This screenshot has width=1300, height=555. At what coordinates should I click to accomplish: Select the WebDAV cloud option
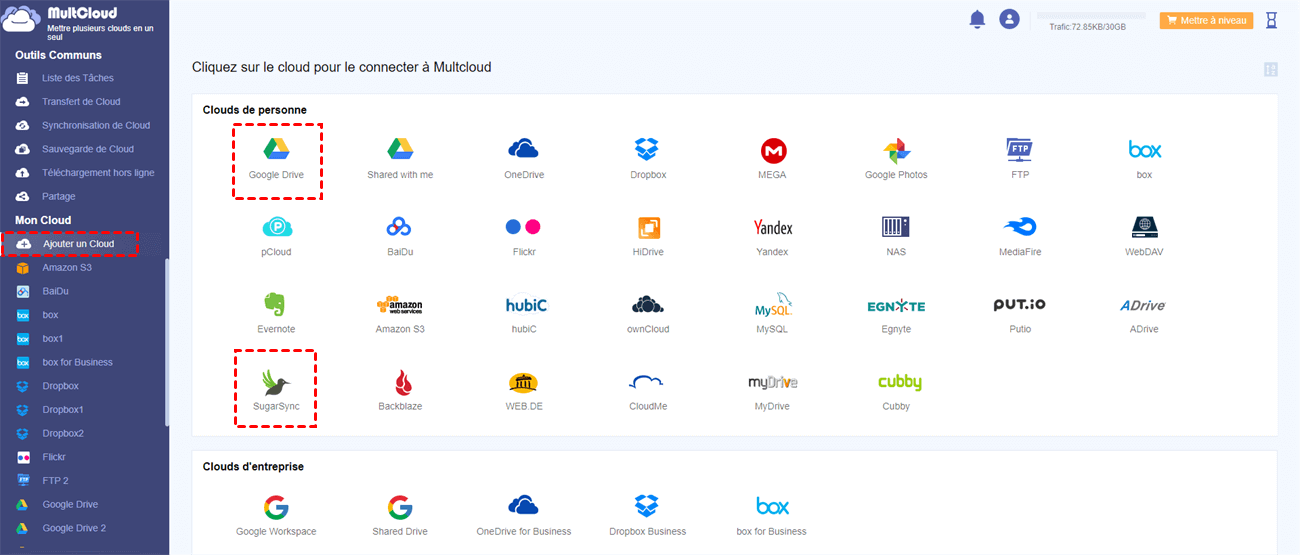coord(1144,228)
